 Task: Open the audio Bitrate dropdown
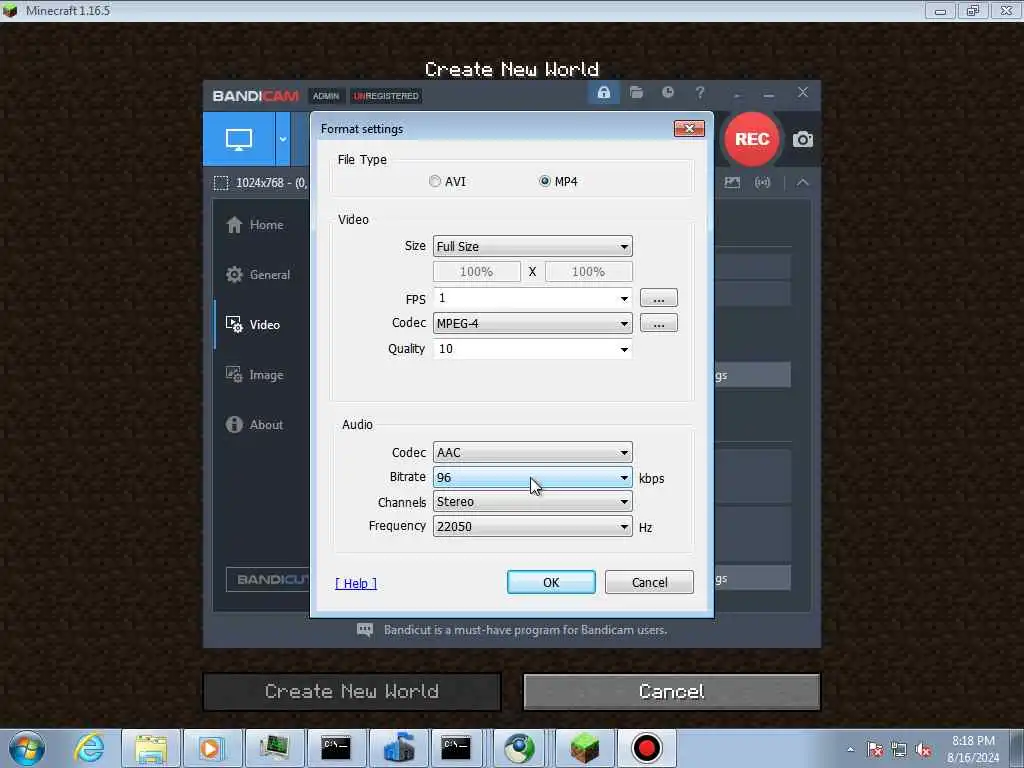click(532, 477)
